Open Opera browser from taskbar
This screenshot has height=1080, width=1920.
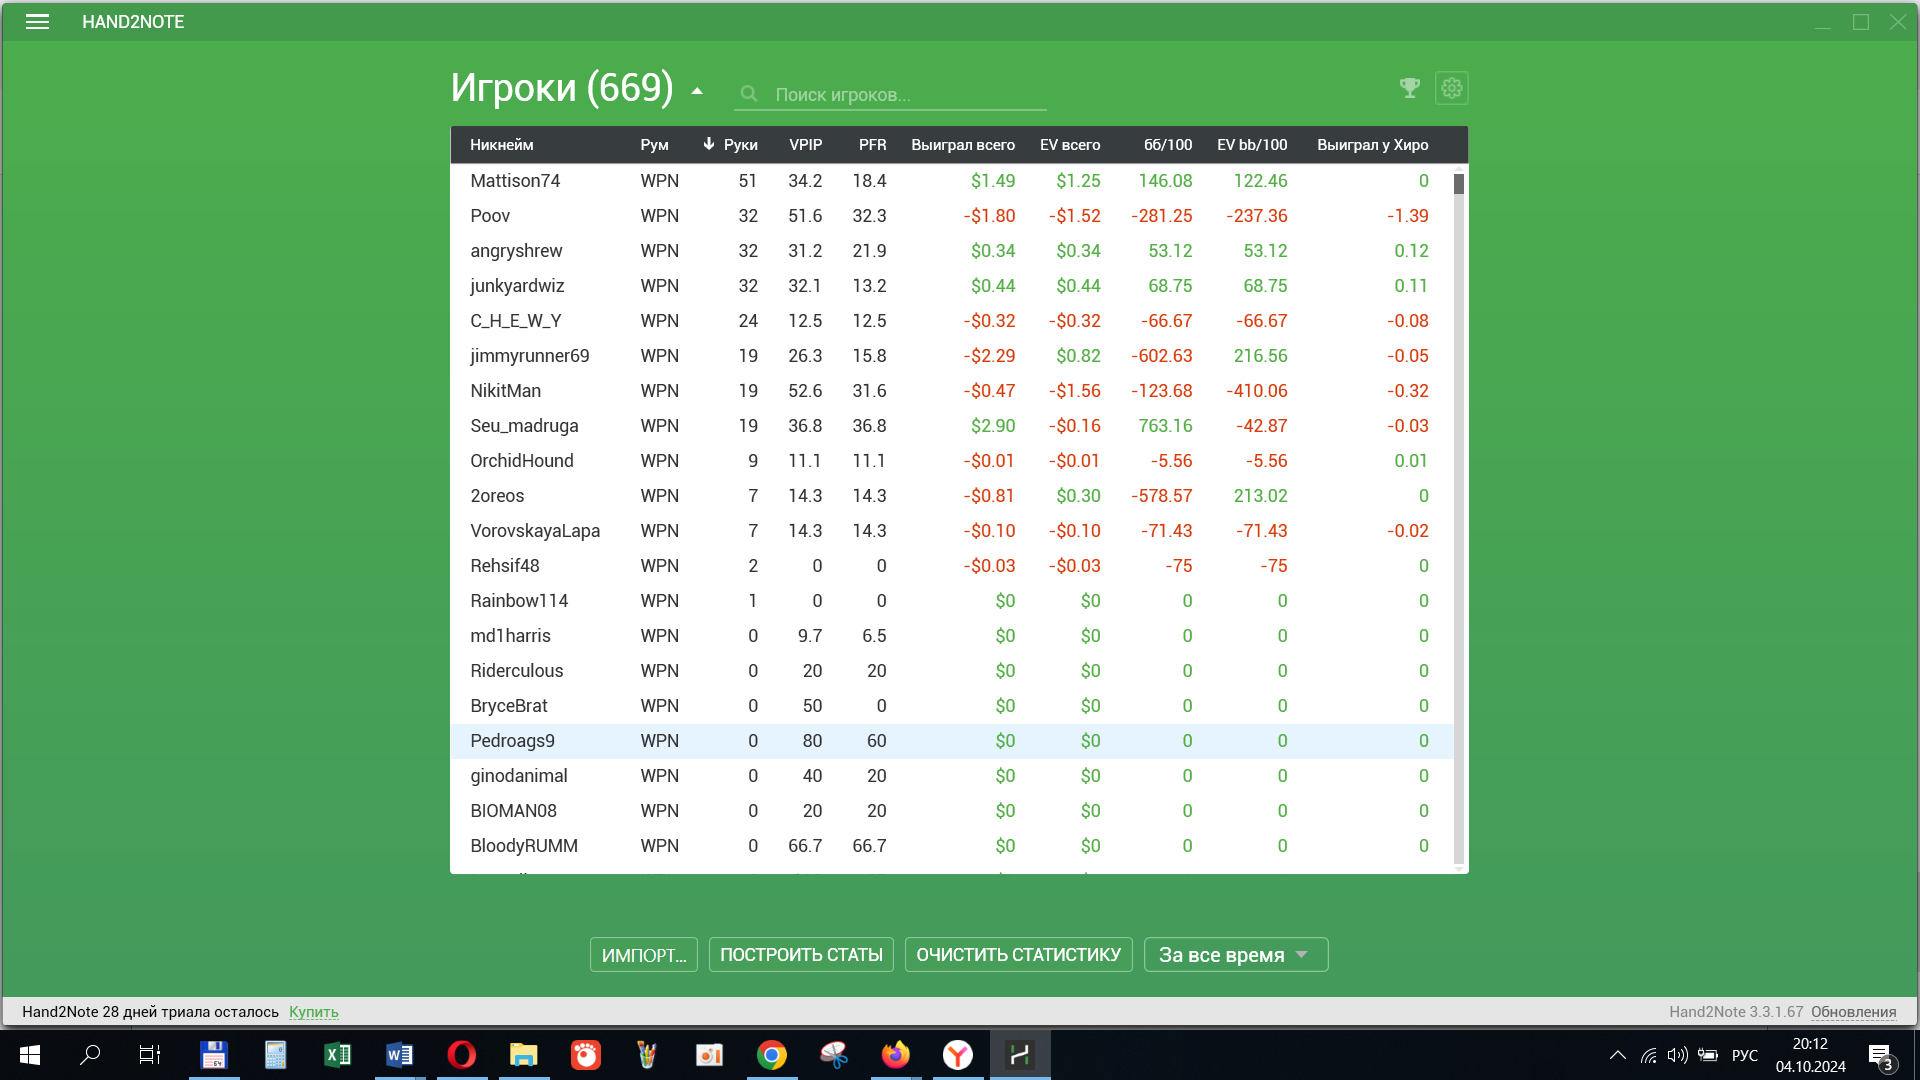[461, 1055]
